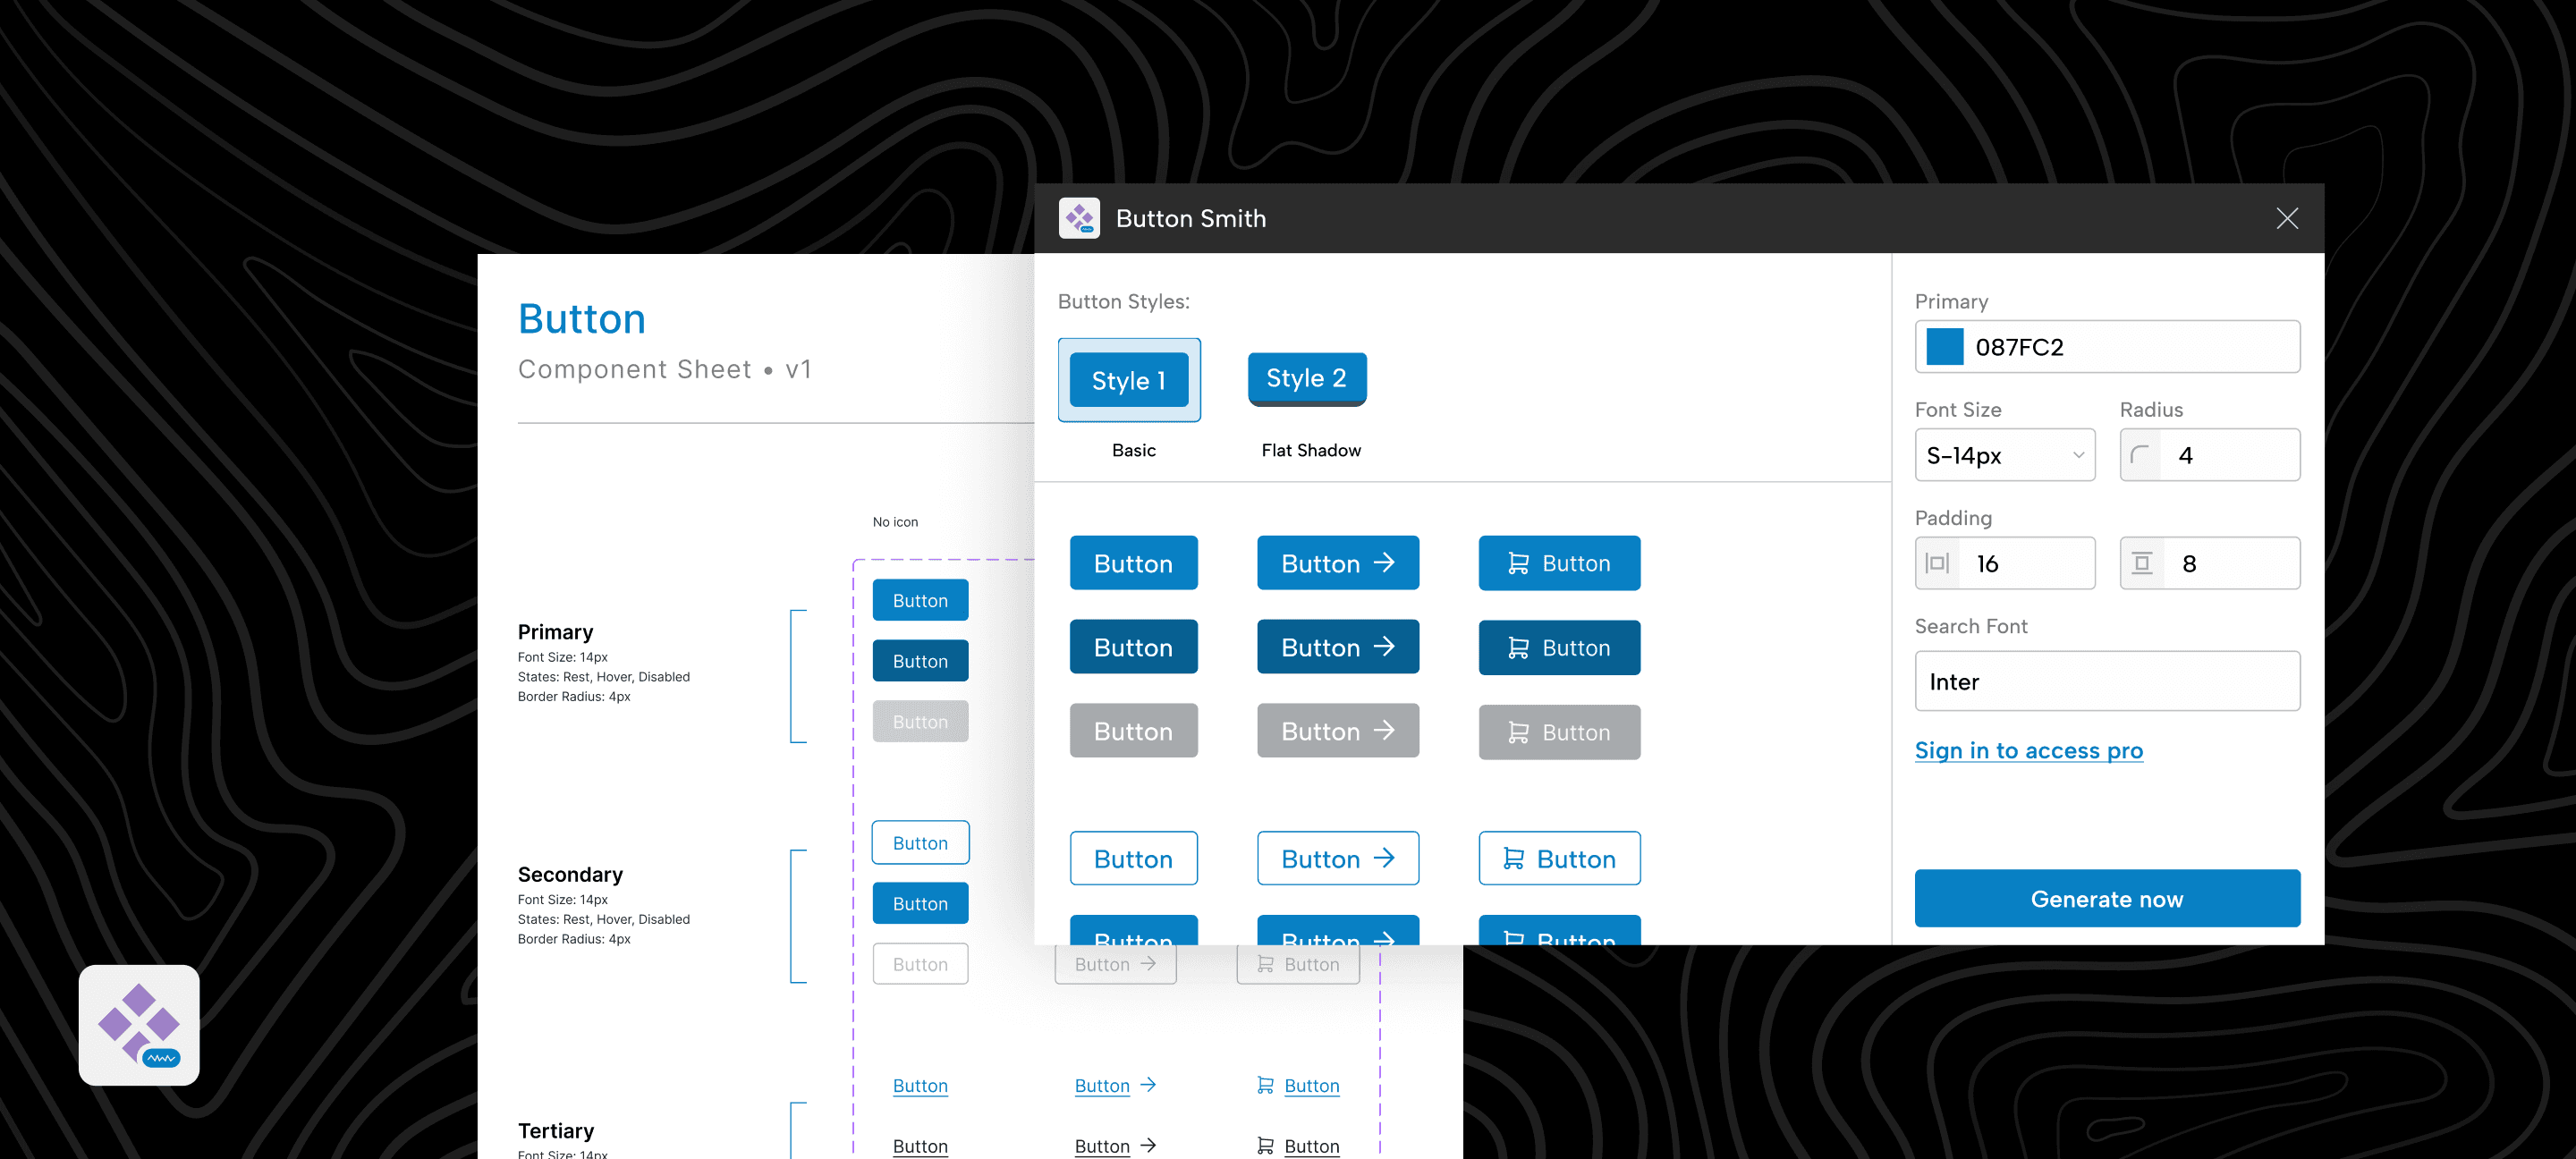The image size is (2576, 1159).
Task: Click the "Tertiary" heading on the component sheet
Action: pyautogui.click(x=556, y=1130)
